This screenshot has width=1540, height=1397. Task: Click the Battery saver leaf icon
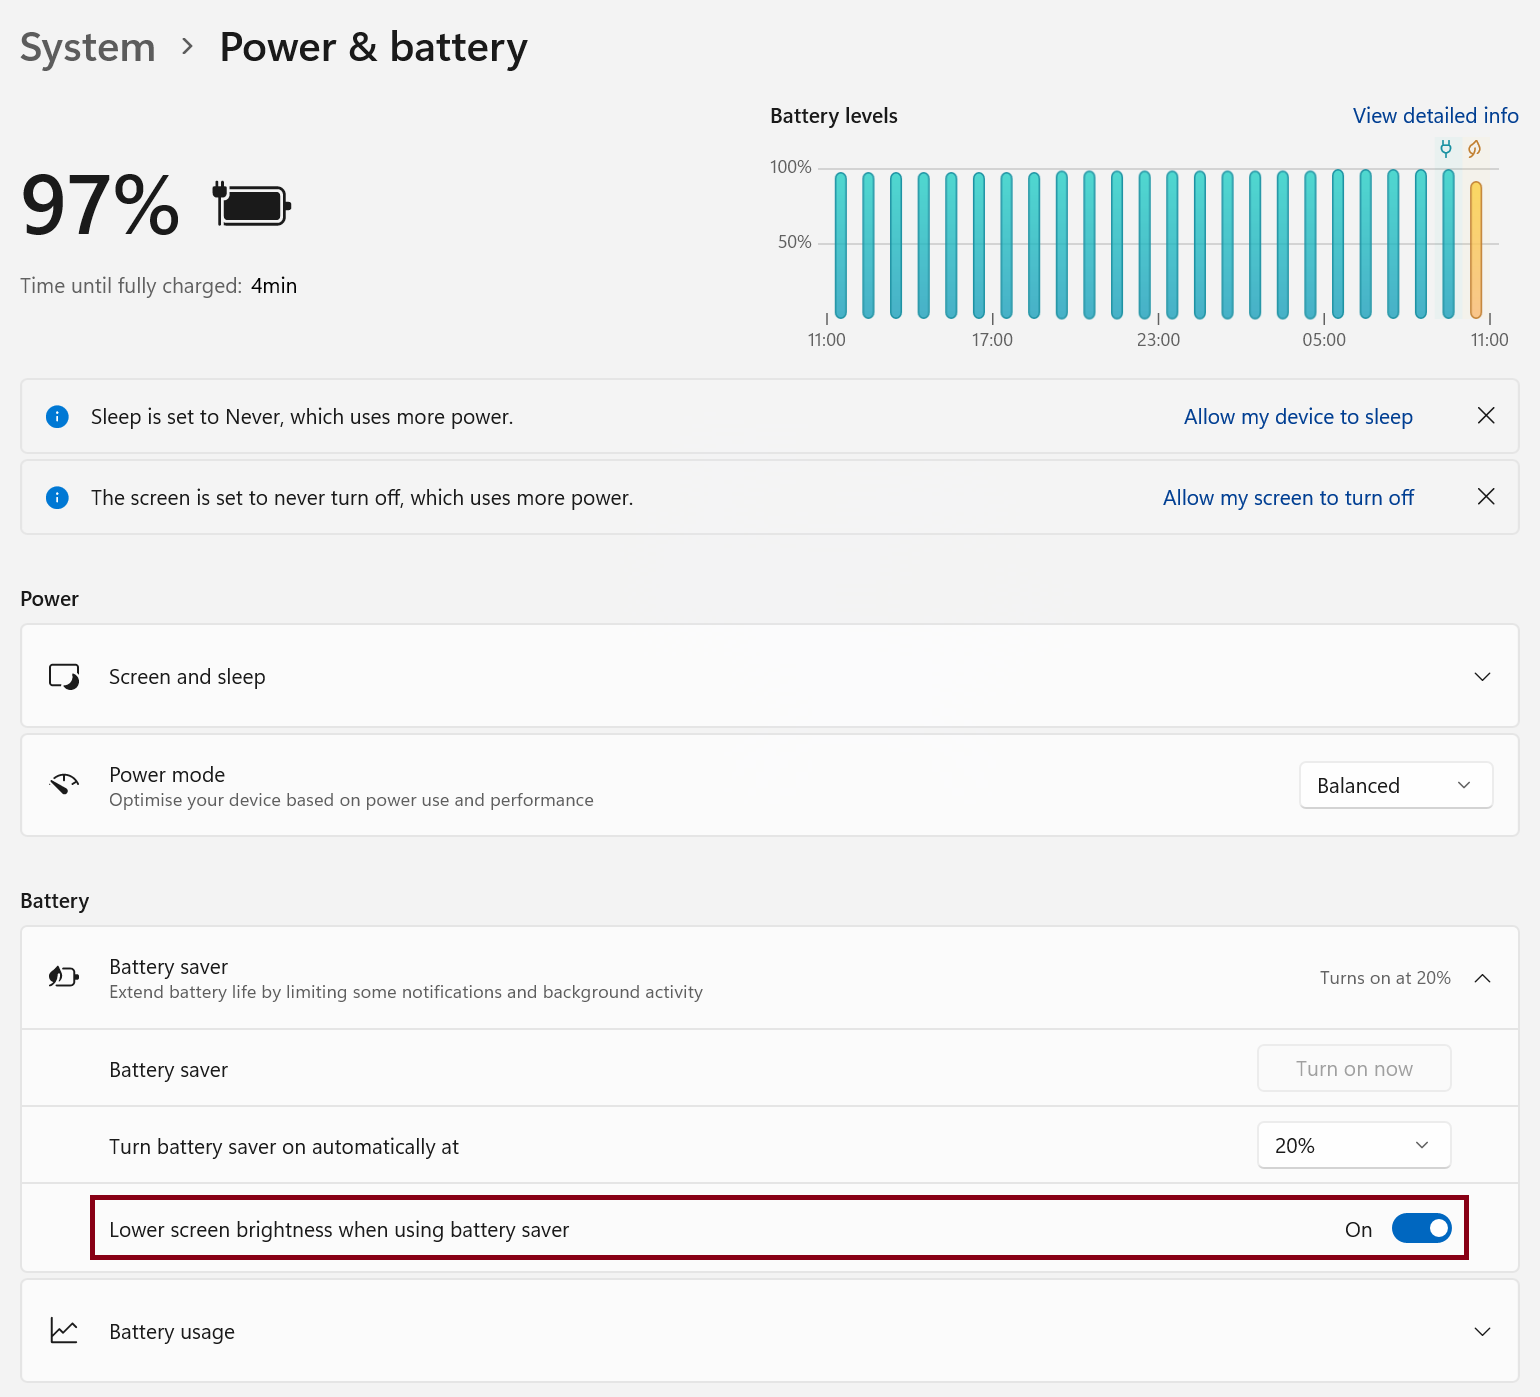[63, 977]
